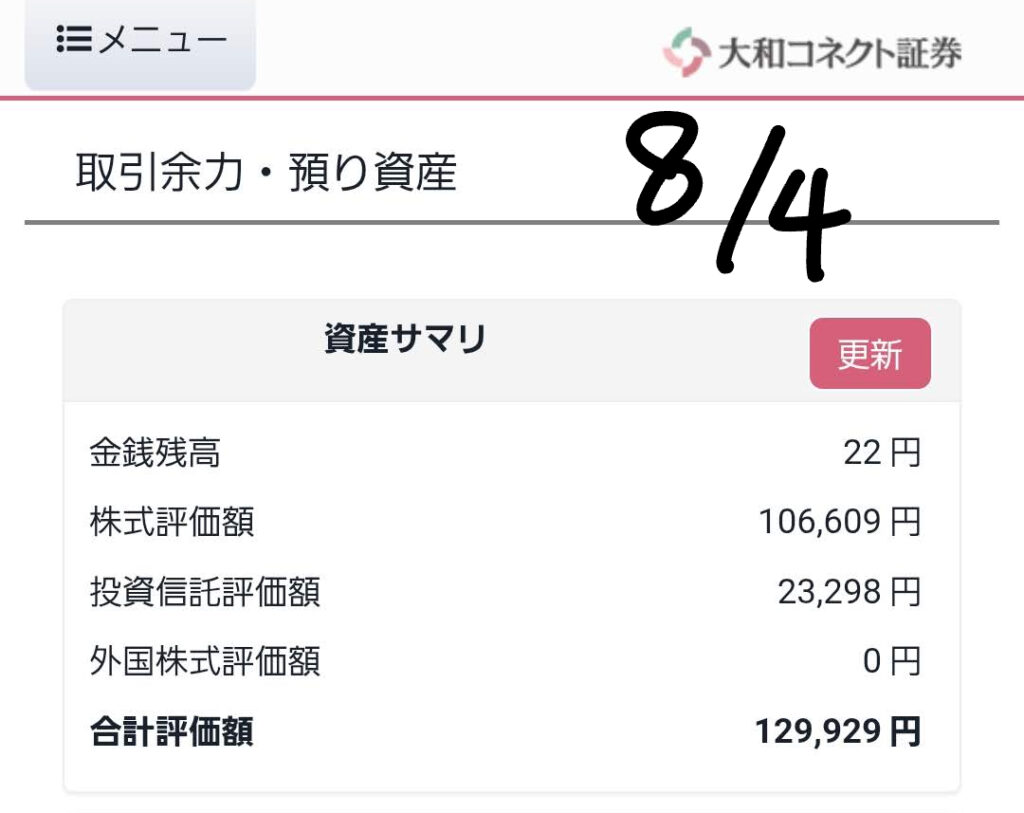Screen dimensions: 1024x813
Task: Select the 投資信託評価額 row label
Action: tap(205, 592)
